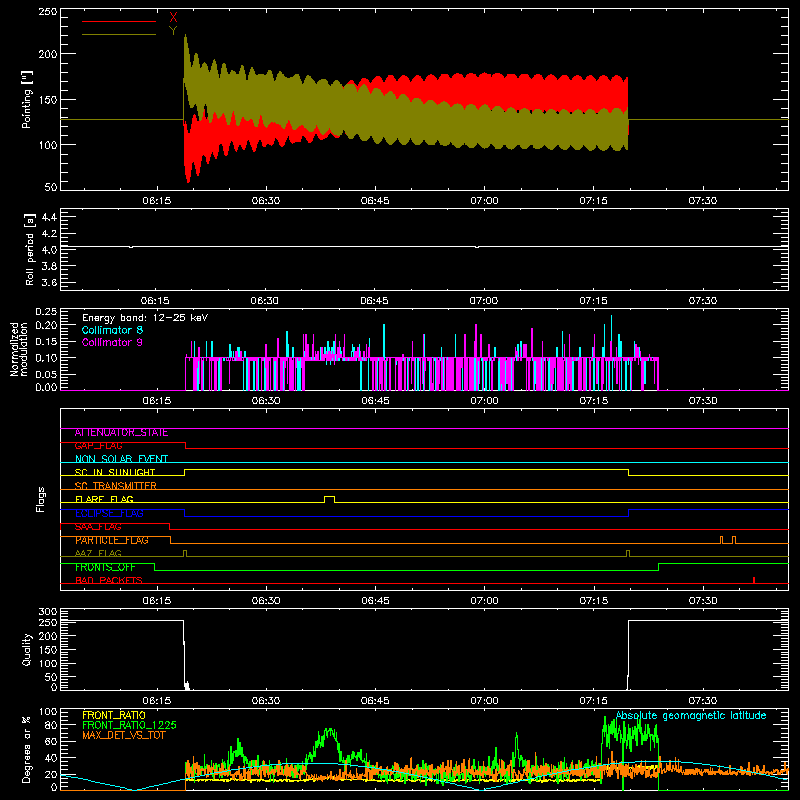Screen dimensions: 800x800
Task: Click the 4.0 tick on Roll period axis
Action: click(x=49, y=250)
